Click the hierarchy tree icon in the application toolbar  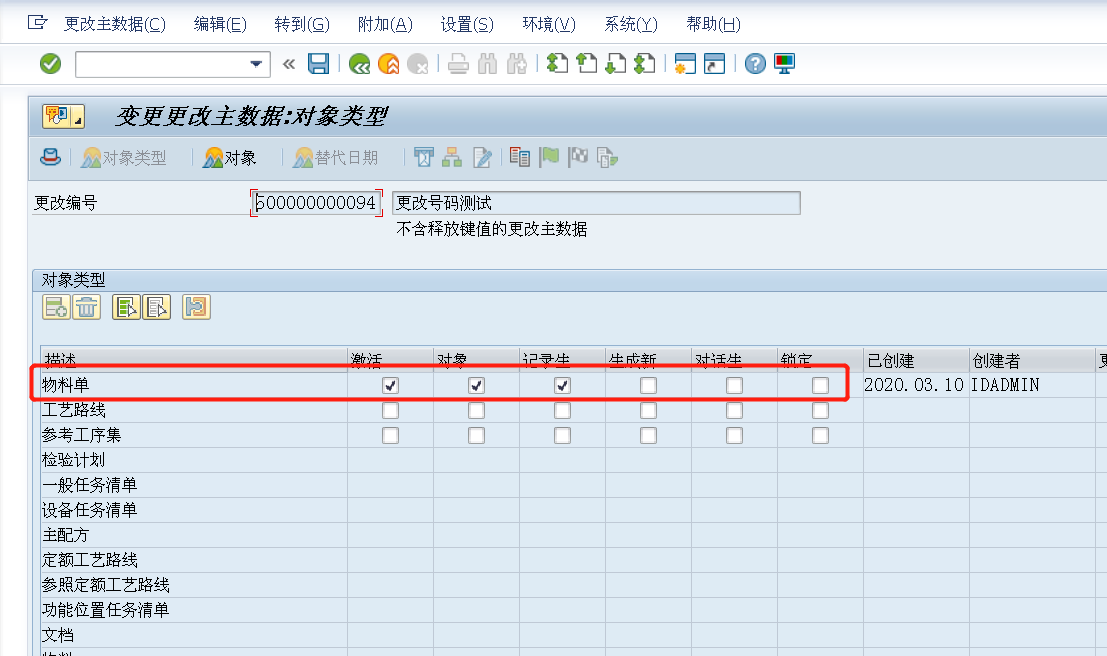(x=452, y=157)
